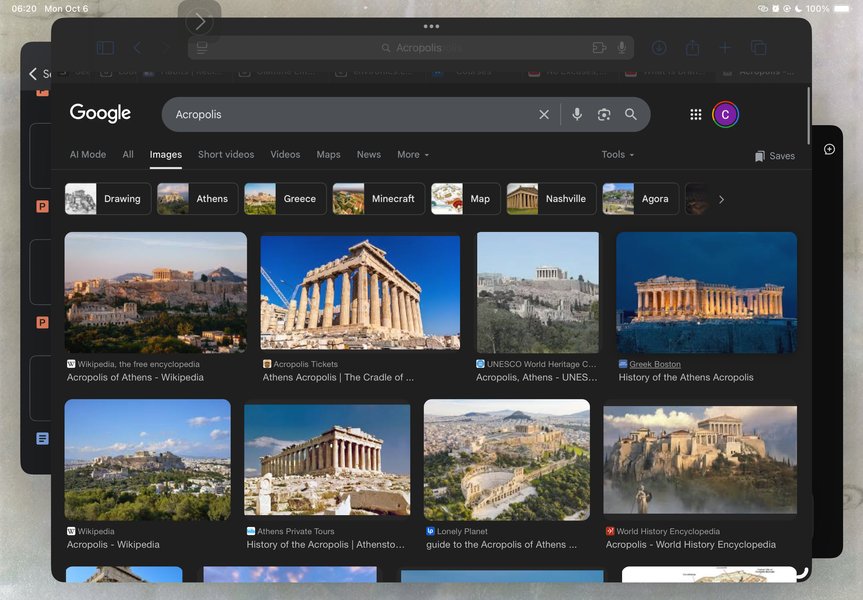
Task: Open Google Lens image search
Action: point(604,115)
